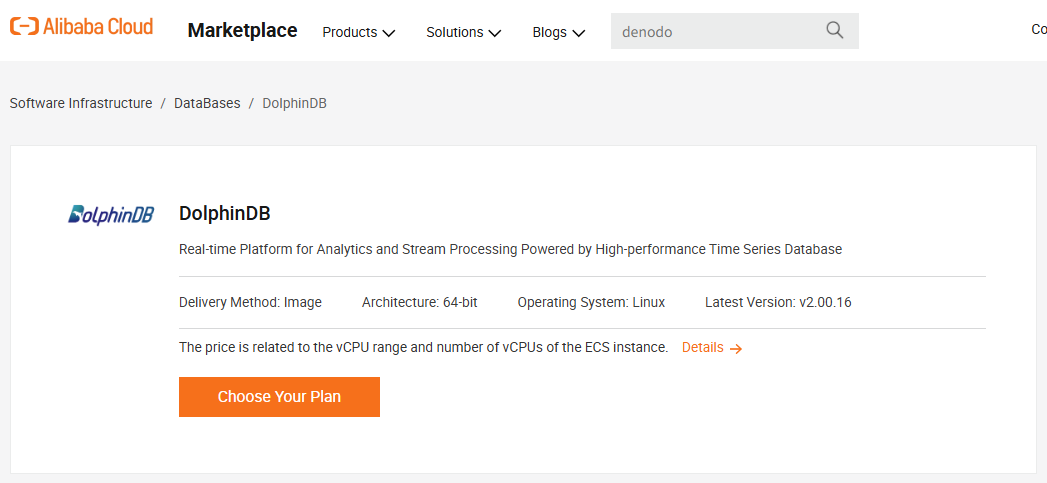The width and height of the screenshot is (1047, 483).
Task: Click the Alibaba Cloud wordmark text
Action: coord(98,27)
